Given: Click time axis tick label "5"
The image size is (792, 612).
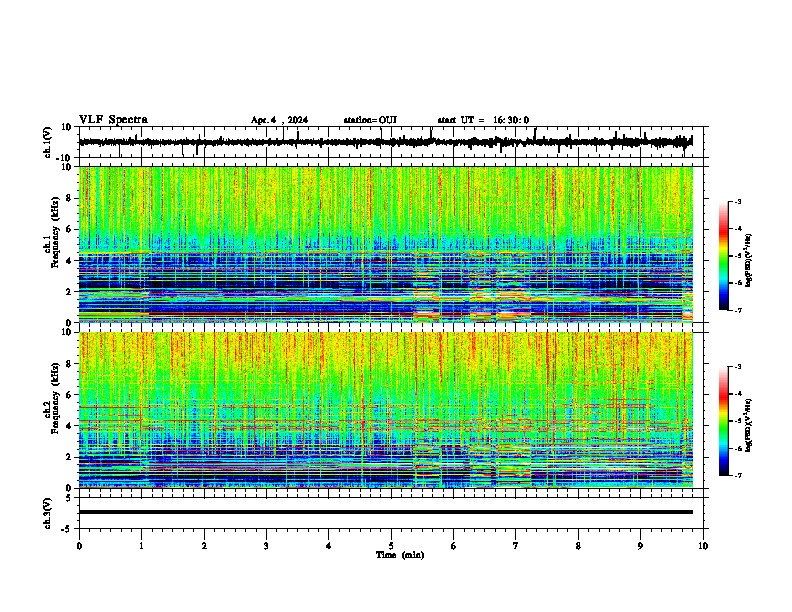Looking at the screenshot, I should pos(391,546).
